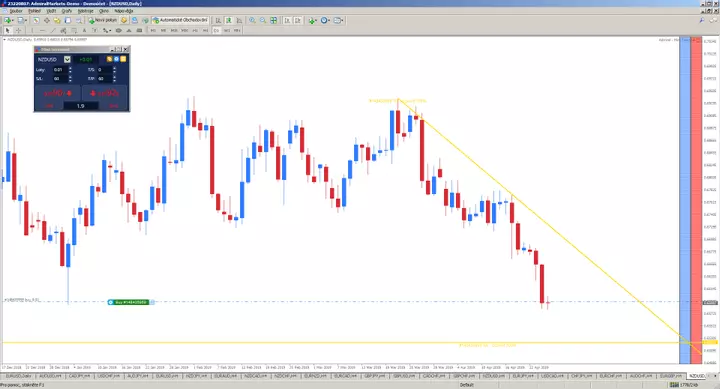720x389 pixels.
Task: Click the zoom in magnifier icon
Action: tap(252, 20)
